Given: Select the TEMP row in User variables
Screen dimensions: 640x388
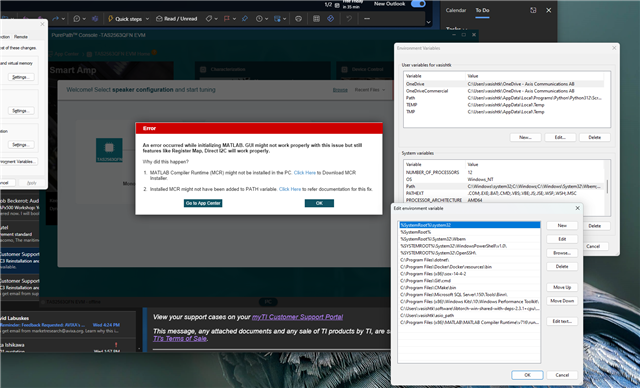Looking at the screenshot, I should coord(504,105).
